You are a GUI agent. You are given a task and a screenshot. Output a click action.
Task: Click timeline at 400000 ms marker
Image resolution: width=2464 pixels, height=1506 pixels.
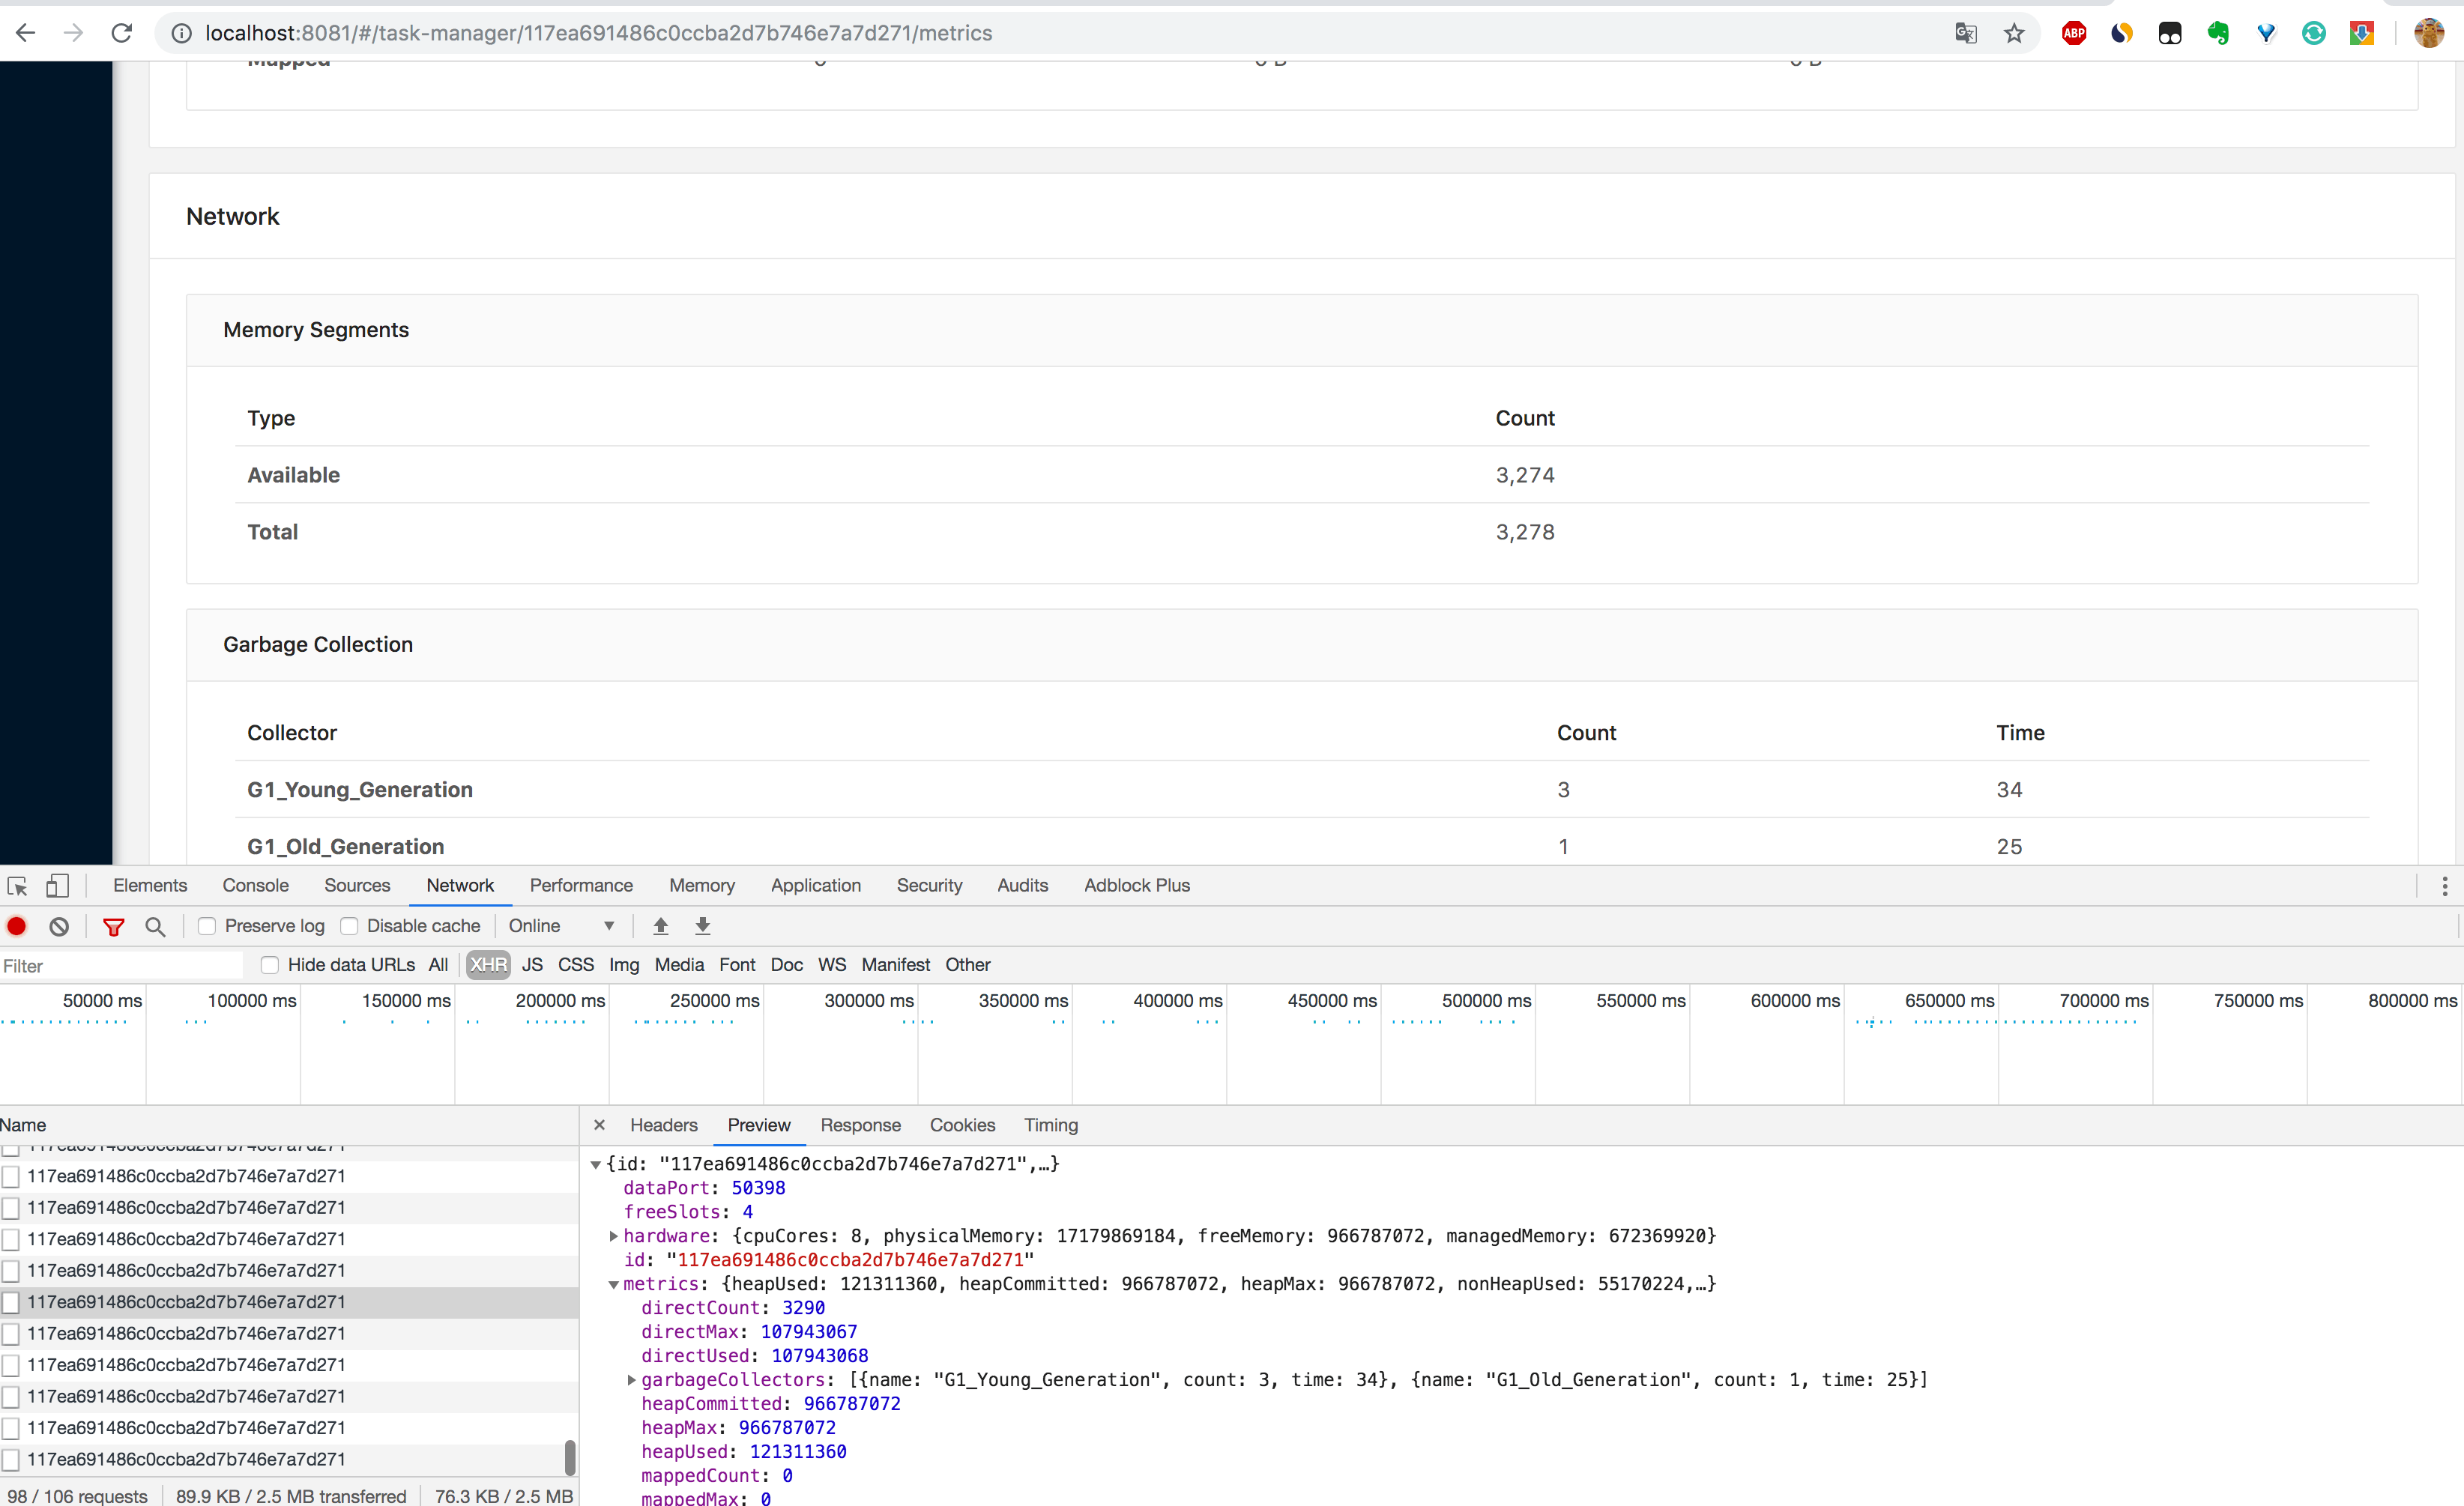[1178, 1001]
